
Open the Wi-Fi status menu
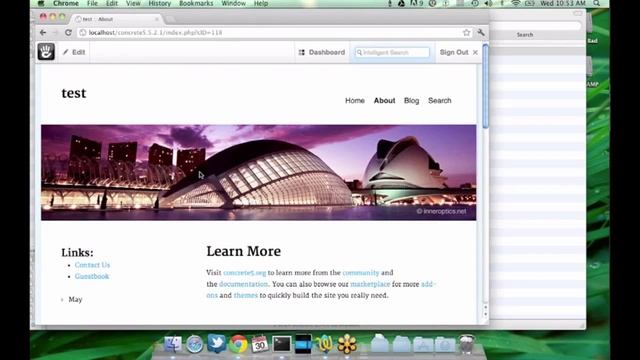click(x=516, y=3)
